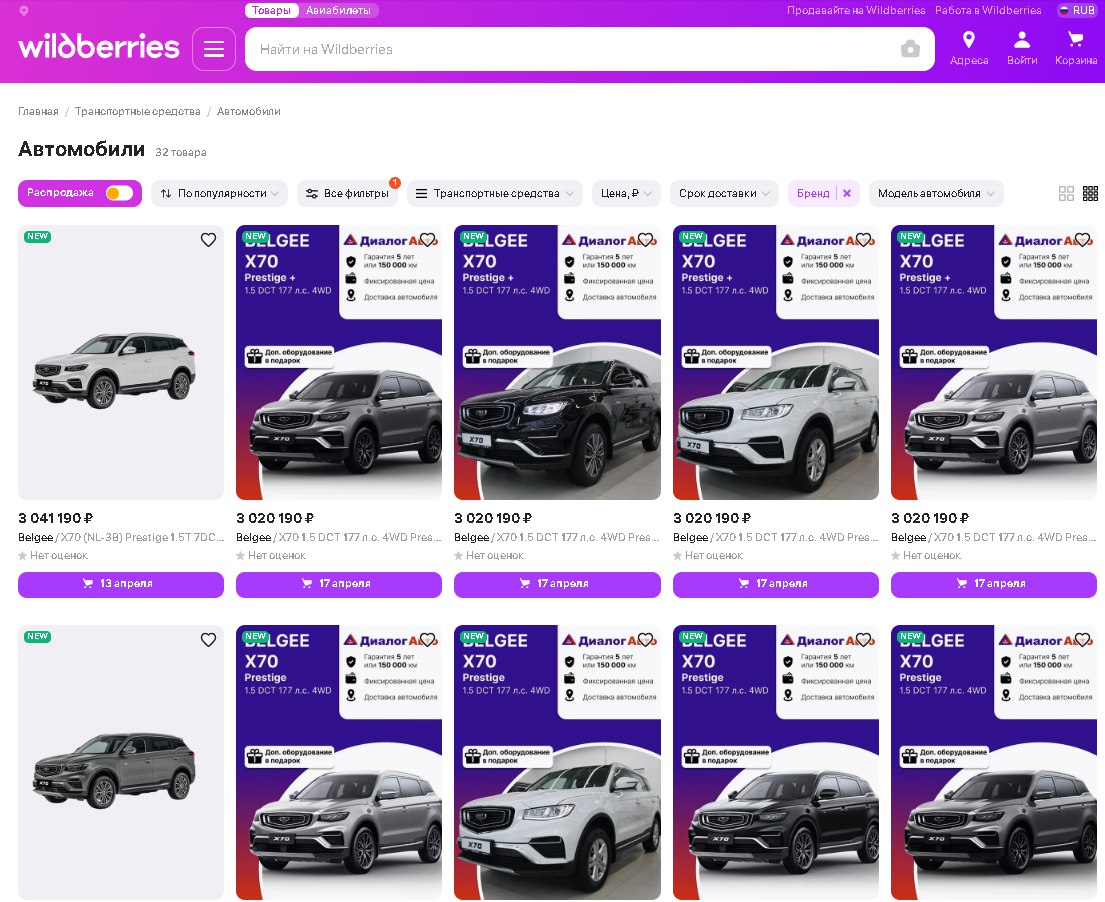Open the Все фильтры button
This screenshot has width=1105, height=902.
click(x=347, y=193)
